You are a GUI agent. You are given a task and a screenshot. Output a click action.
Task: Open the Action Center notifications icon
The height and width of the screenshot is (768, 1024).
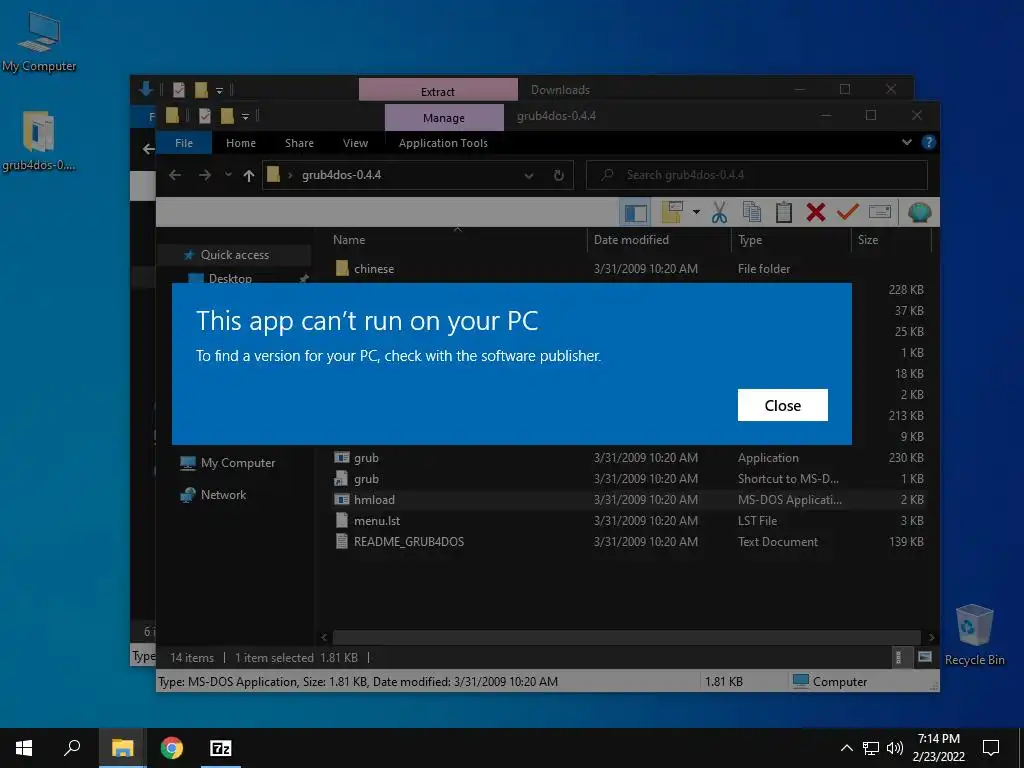click(991, 748)
